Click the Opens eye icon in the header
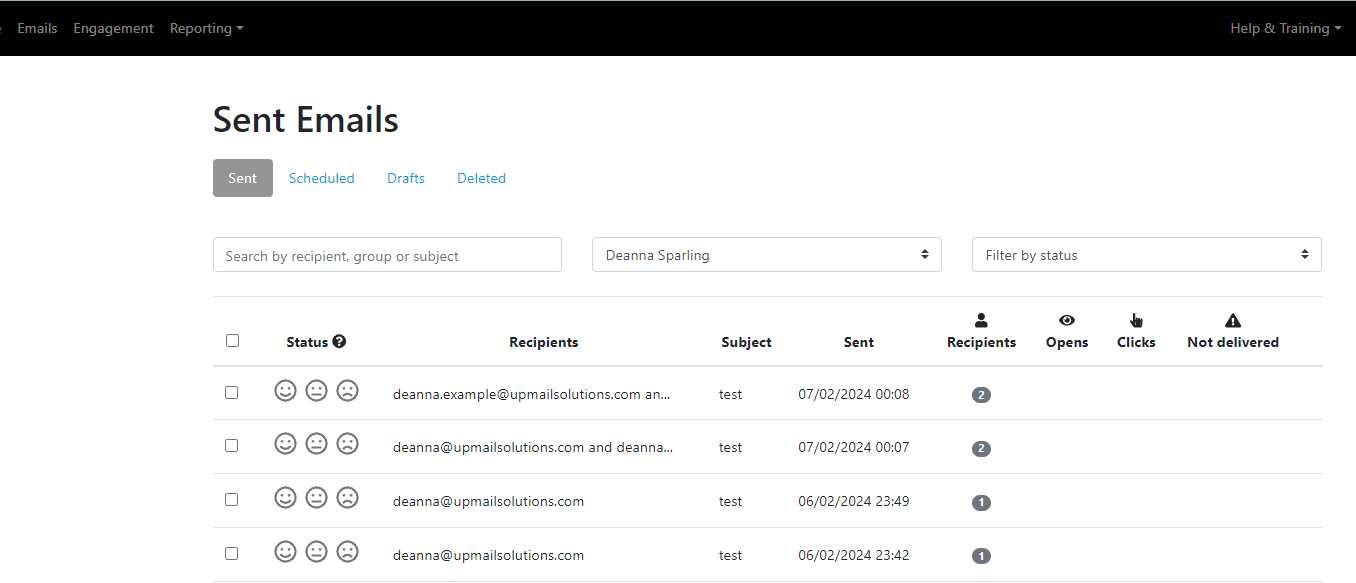 [x=1067, y=320]
